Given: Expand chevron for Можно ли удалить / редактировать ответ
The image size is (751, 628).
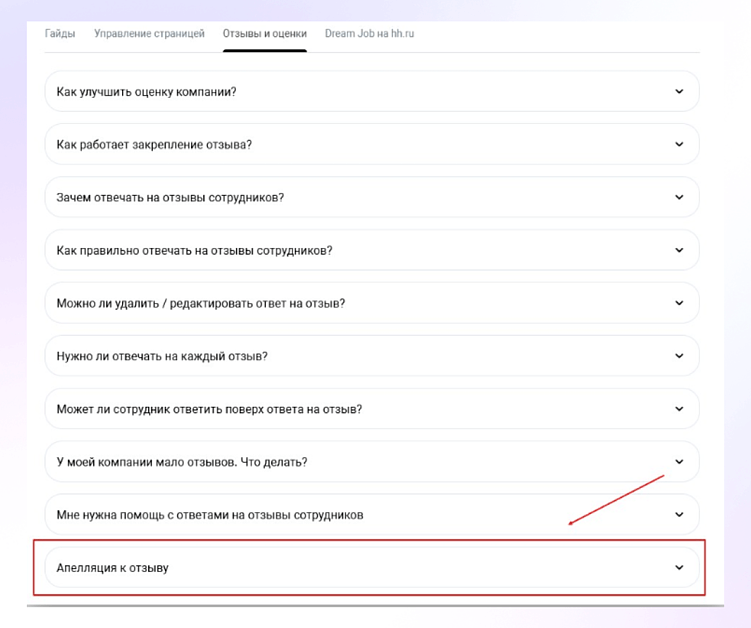Looking at the screenshot, I should (679, 303).
